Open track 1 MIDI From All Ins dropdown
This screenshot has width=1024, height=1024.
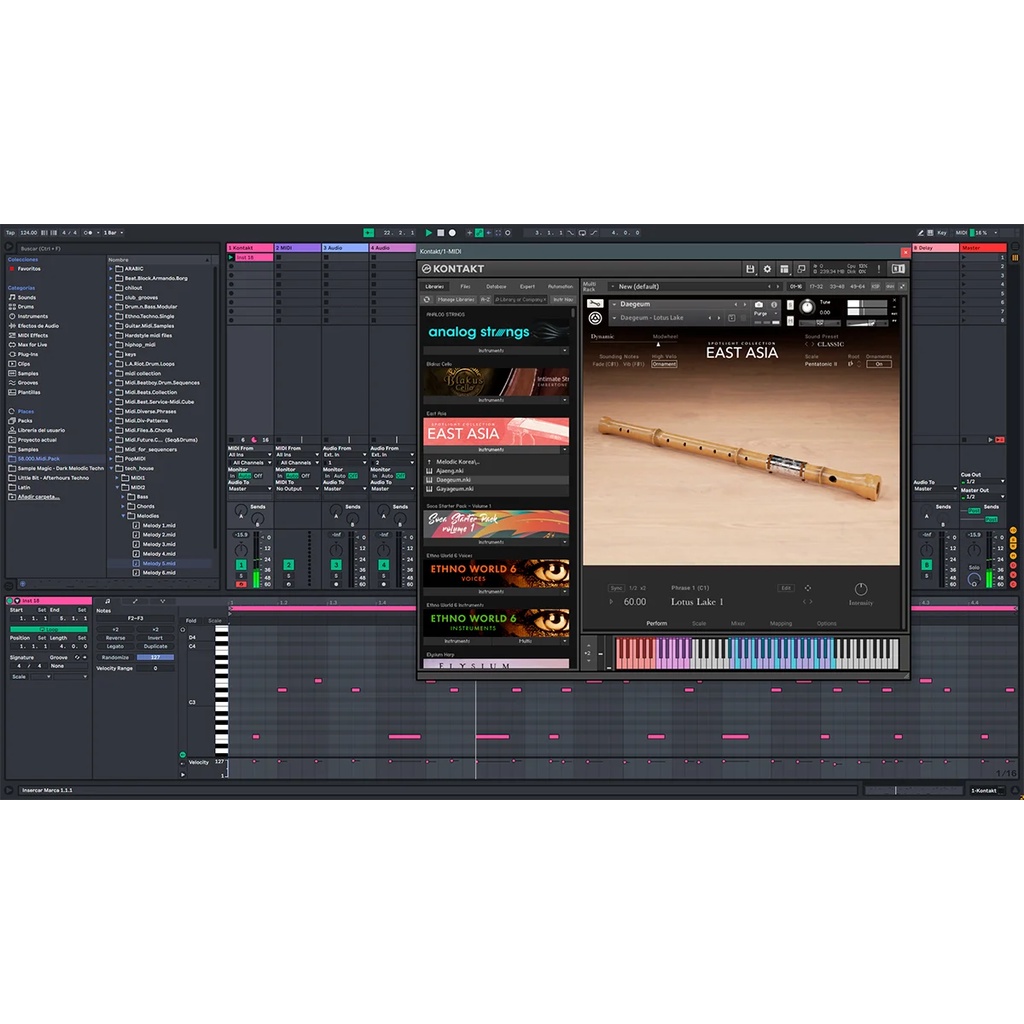click(249, 455)
